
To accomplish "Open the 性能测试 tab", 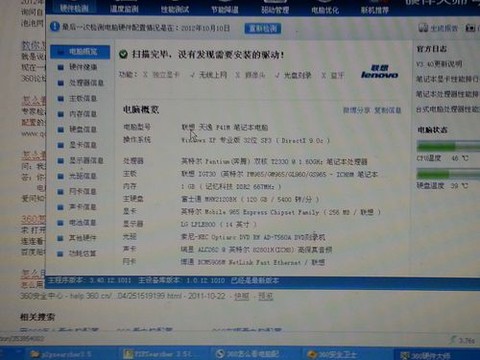I will [175, 9].
